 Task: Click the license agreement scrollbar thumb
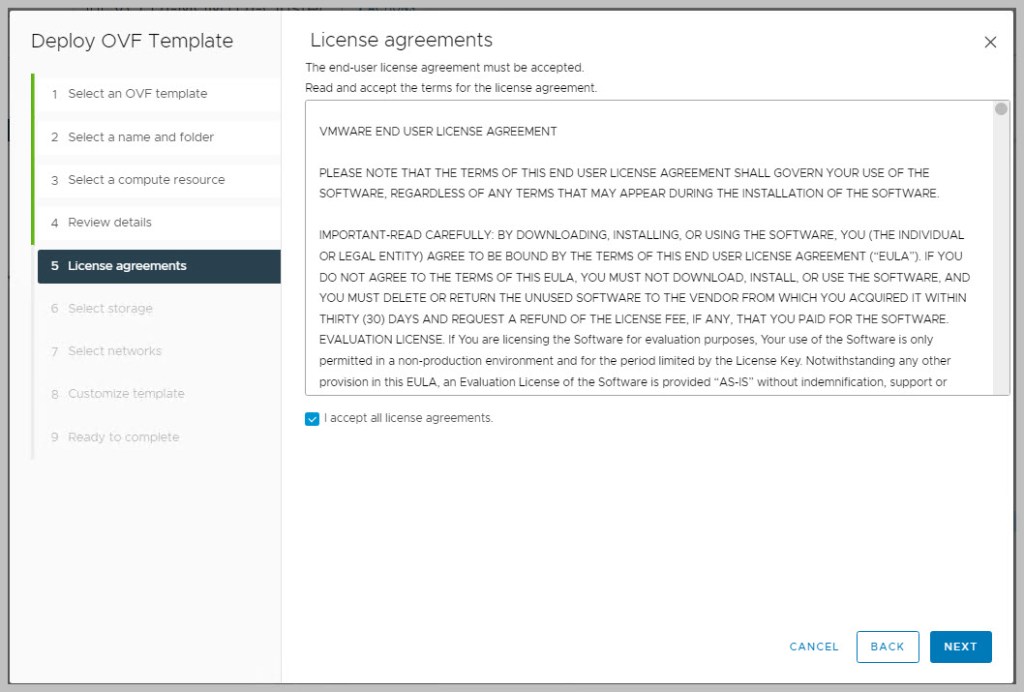tap(1001, 109)
